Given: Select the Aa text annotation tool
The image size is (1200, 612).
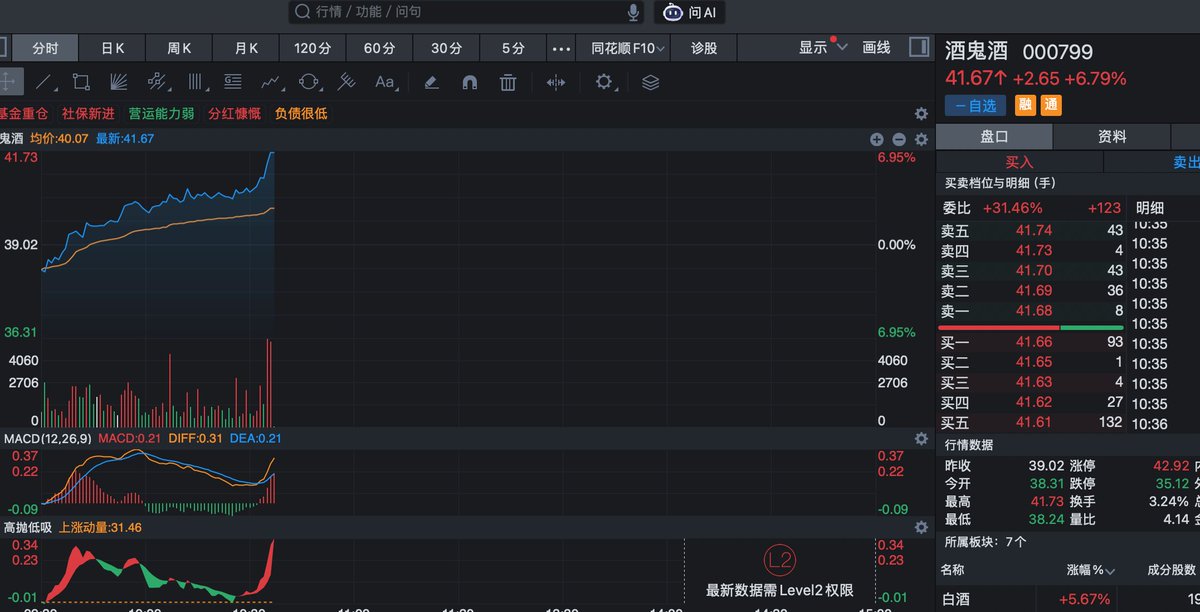Looking at the screenshot, I should [x=385, y=82].
